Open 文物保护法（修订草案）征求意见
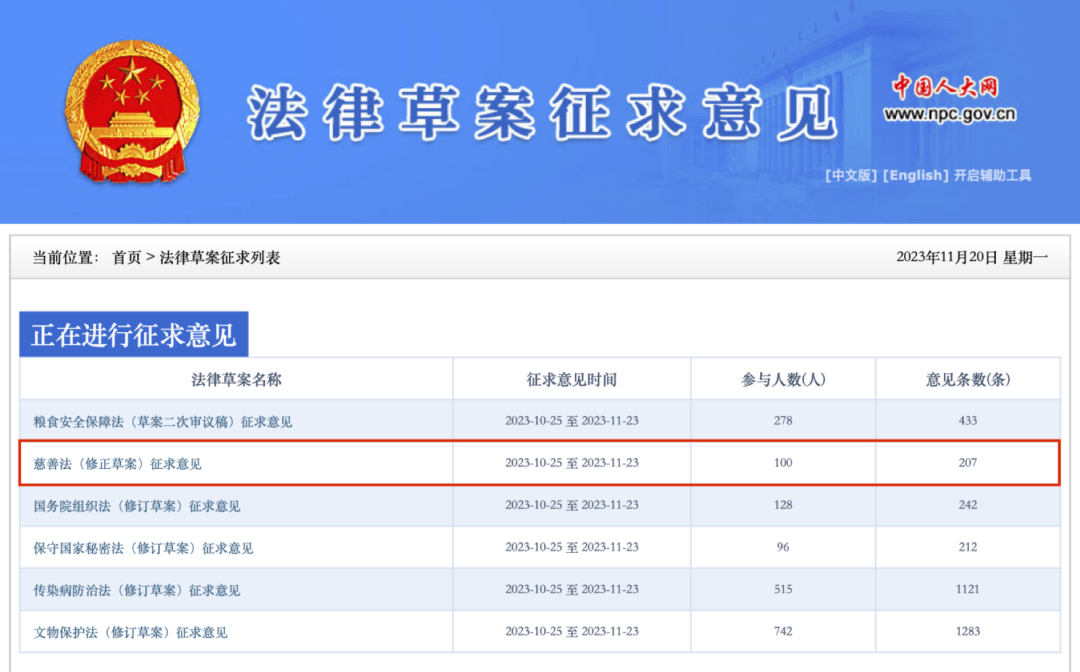 point(135,632)
